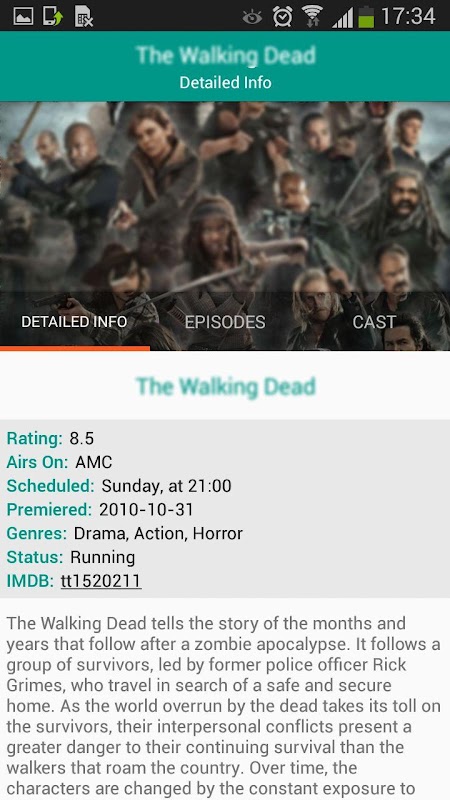Tap the show synopsis paragraph
450x800 pixels.
pos(223,706)
